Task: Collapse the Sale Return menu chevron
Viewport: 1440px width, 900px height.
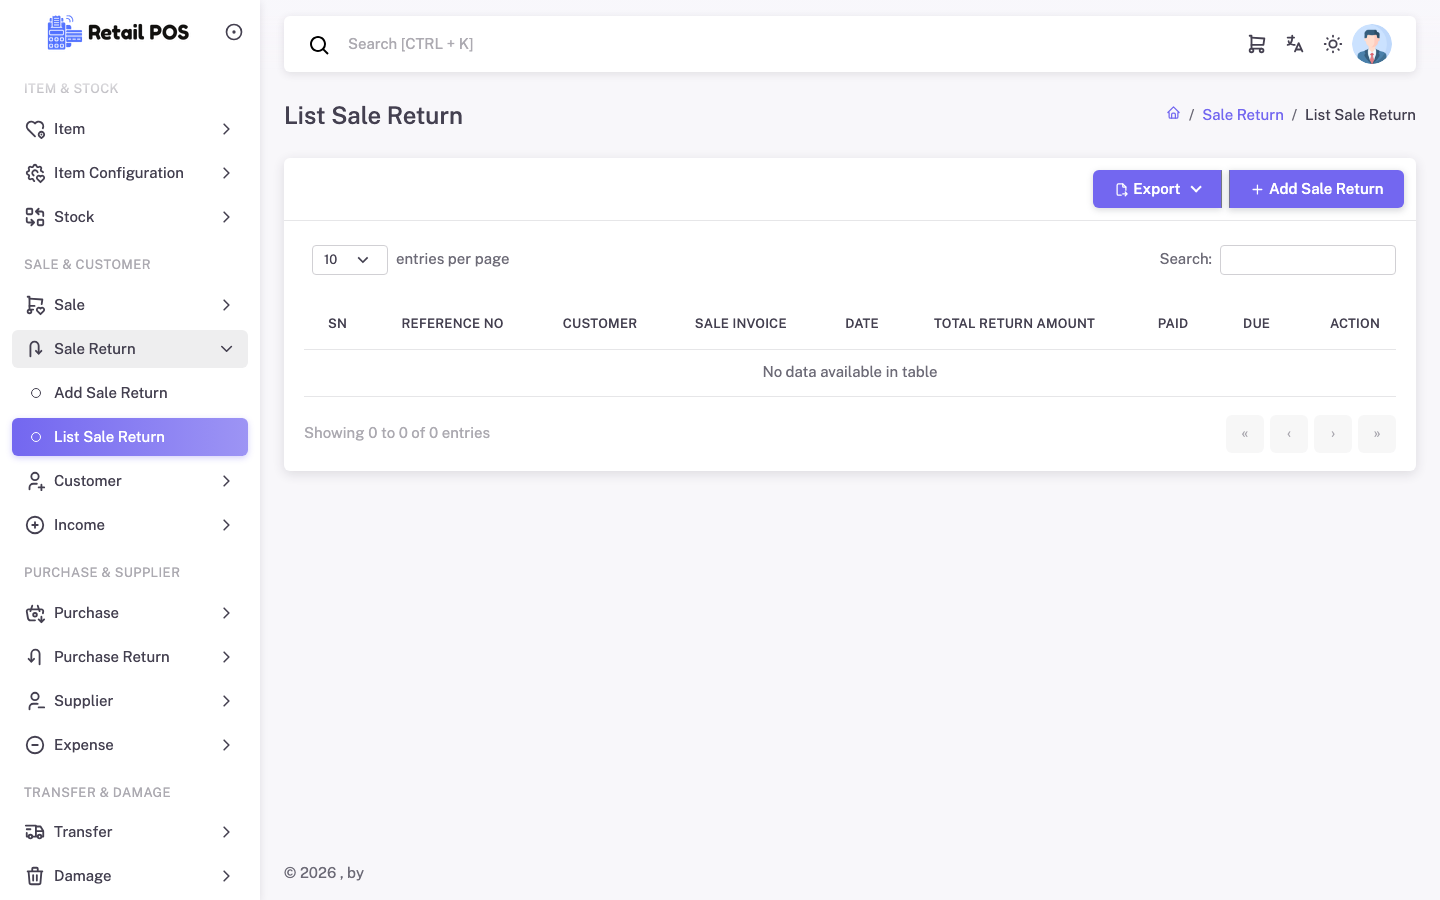Action: point(227,349)
